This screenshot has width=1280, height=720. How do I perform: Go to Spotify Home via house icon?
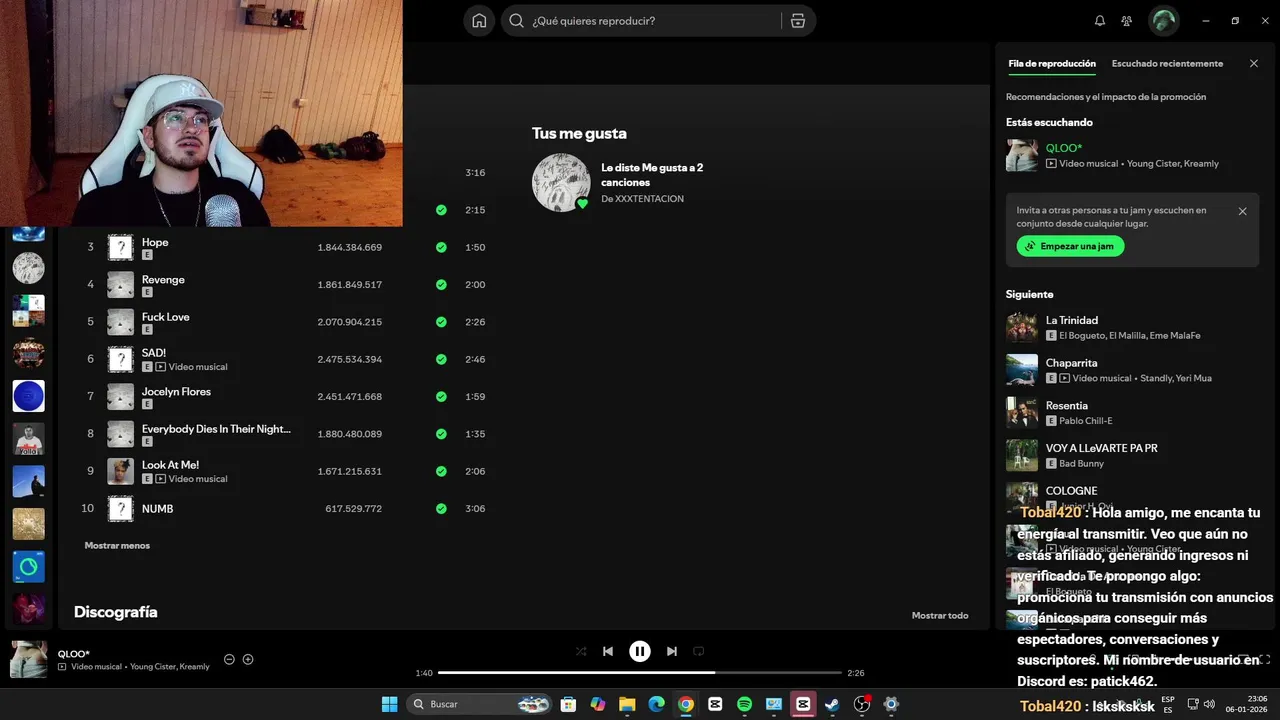click(479, 21)
